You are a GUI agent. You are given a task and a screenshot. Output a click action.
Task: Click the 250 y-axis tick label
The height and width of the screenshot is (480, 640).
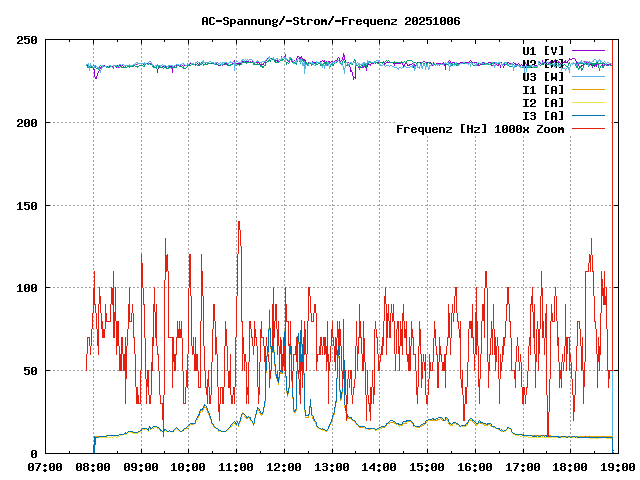tap(26, 40)
